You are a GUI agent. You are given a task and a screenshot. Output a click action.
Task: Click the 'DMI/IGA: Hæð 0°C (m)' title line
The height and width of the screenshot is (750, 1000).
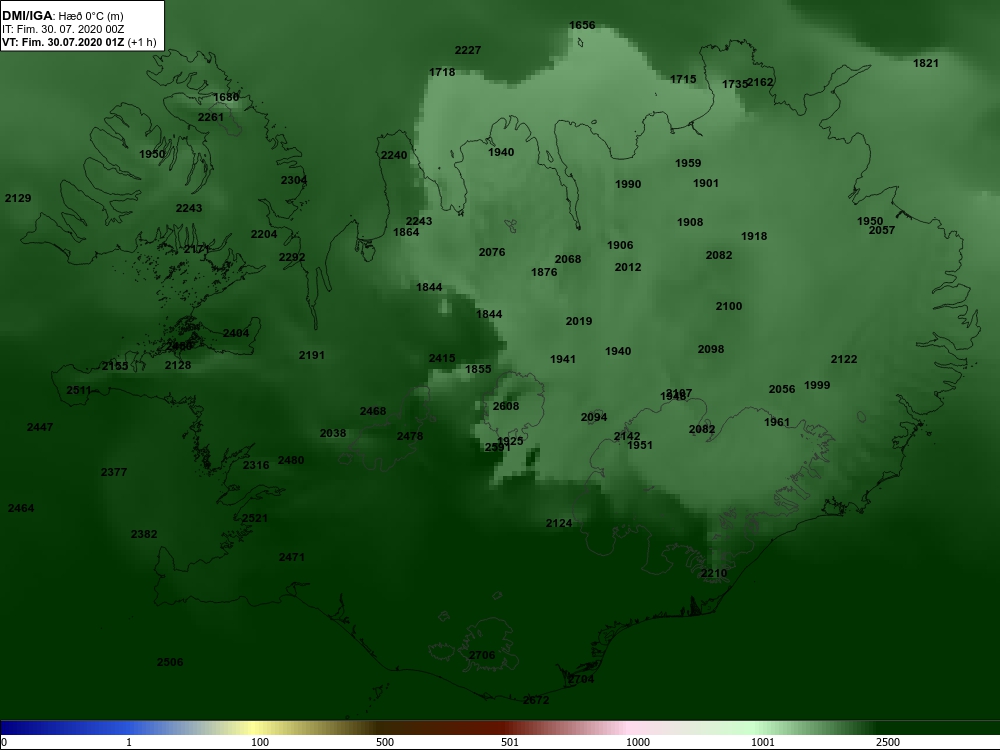[62, 16]
